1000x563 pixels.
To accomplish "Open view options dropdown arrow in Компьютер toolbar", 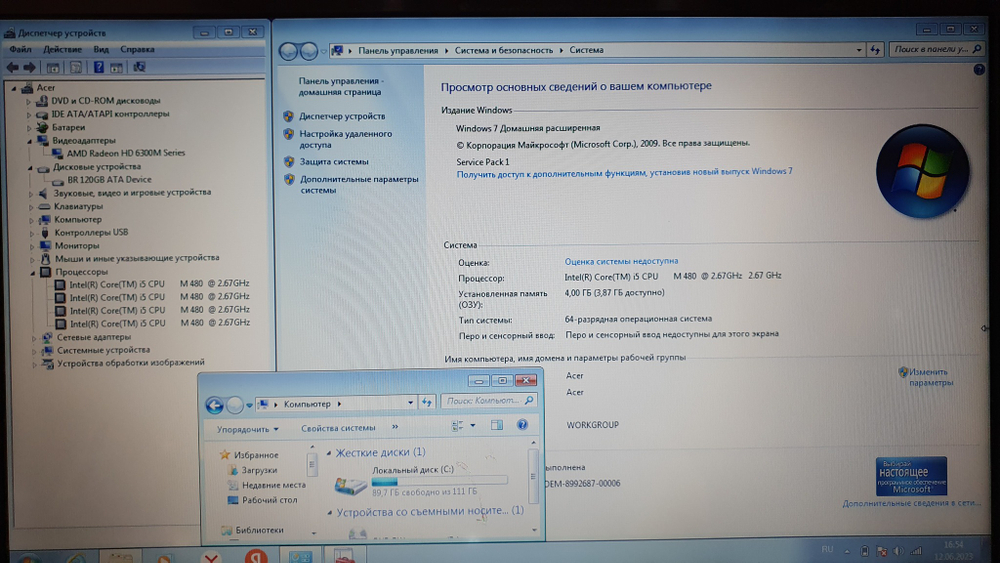I will [473, 425].
